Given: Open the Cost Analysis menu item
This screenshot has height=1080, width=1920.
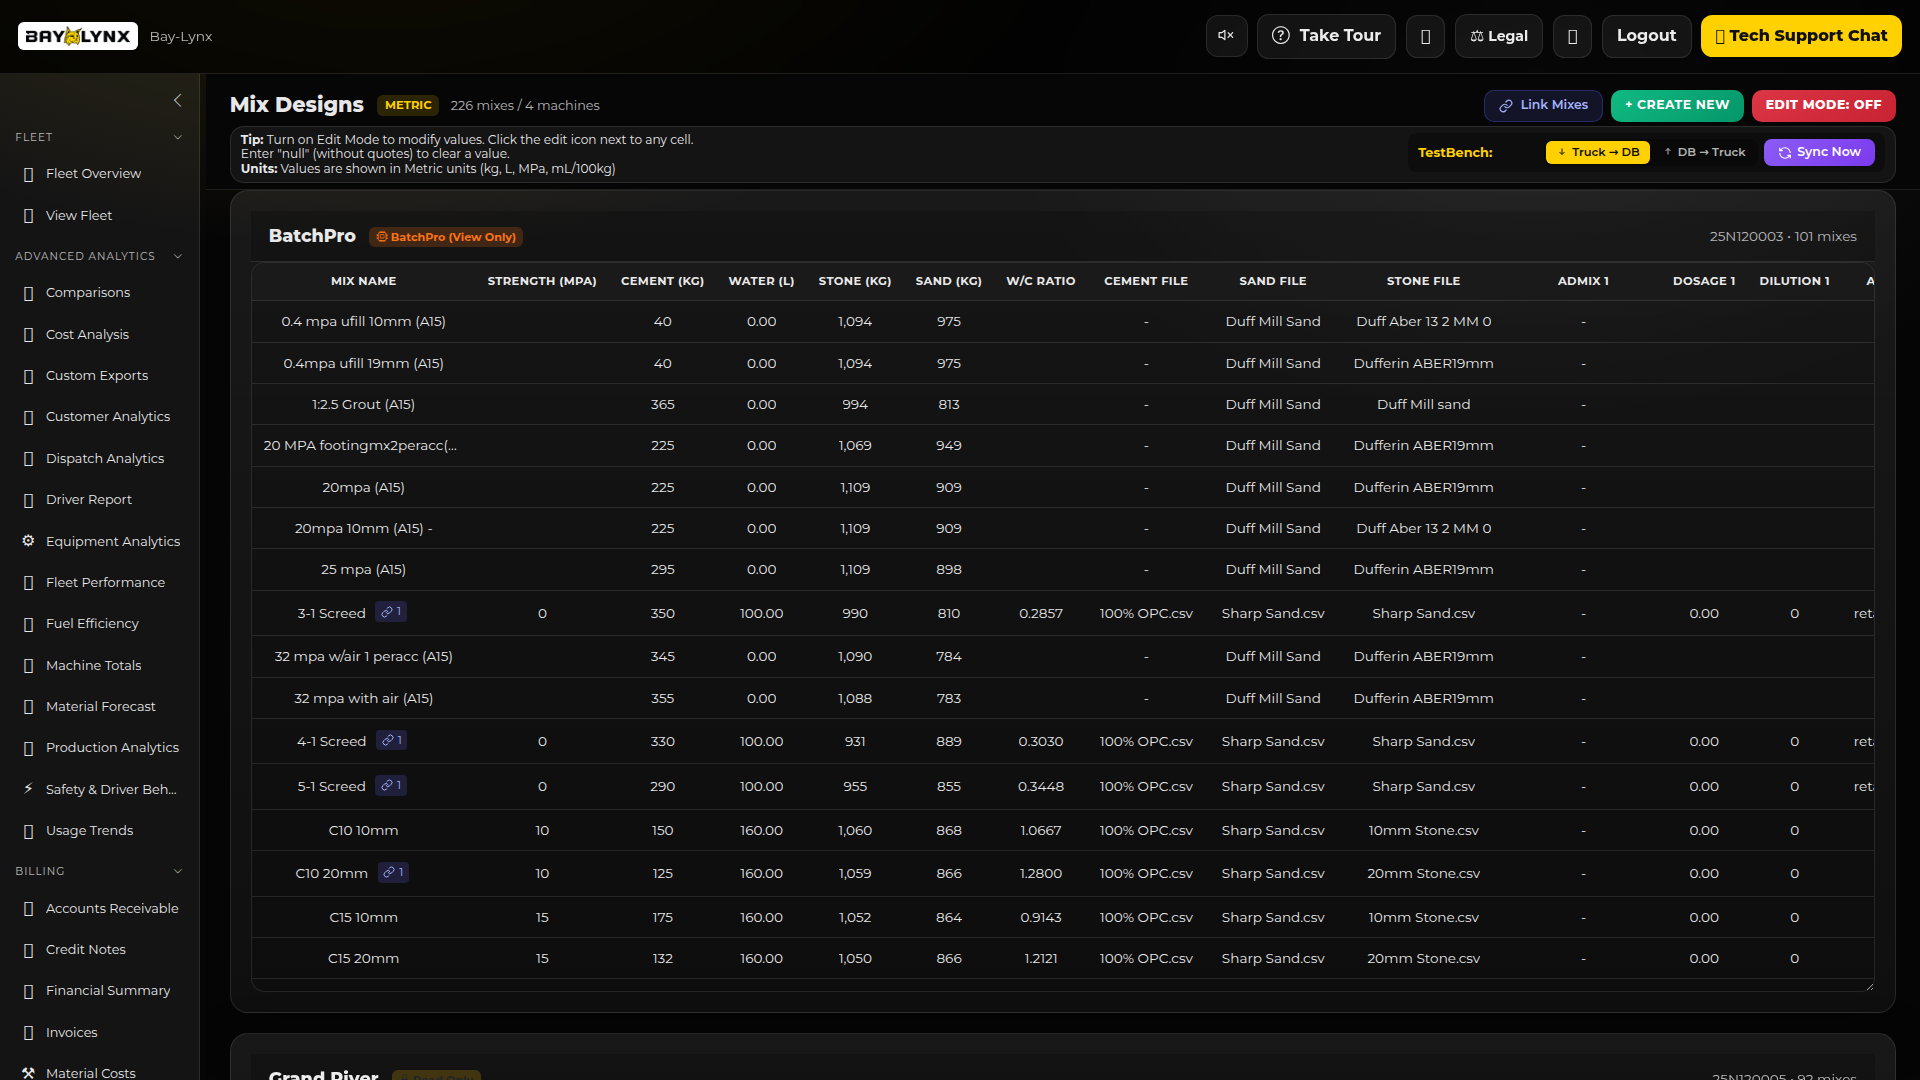Looking at the screenshot, I should [x=87, y=334].
